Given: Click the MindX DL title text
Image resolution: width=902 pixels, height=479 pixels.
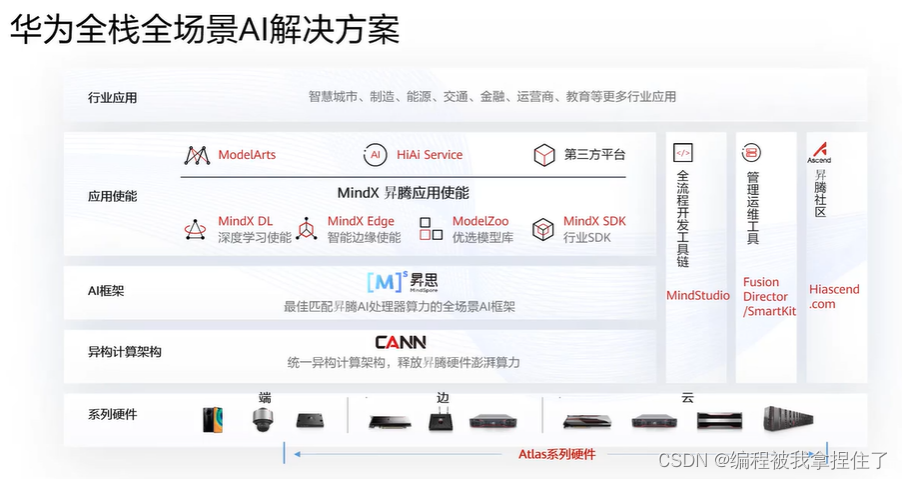Looking at the screenshot, I should click(246, 221).
